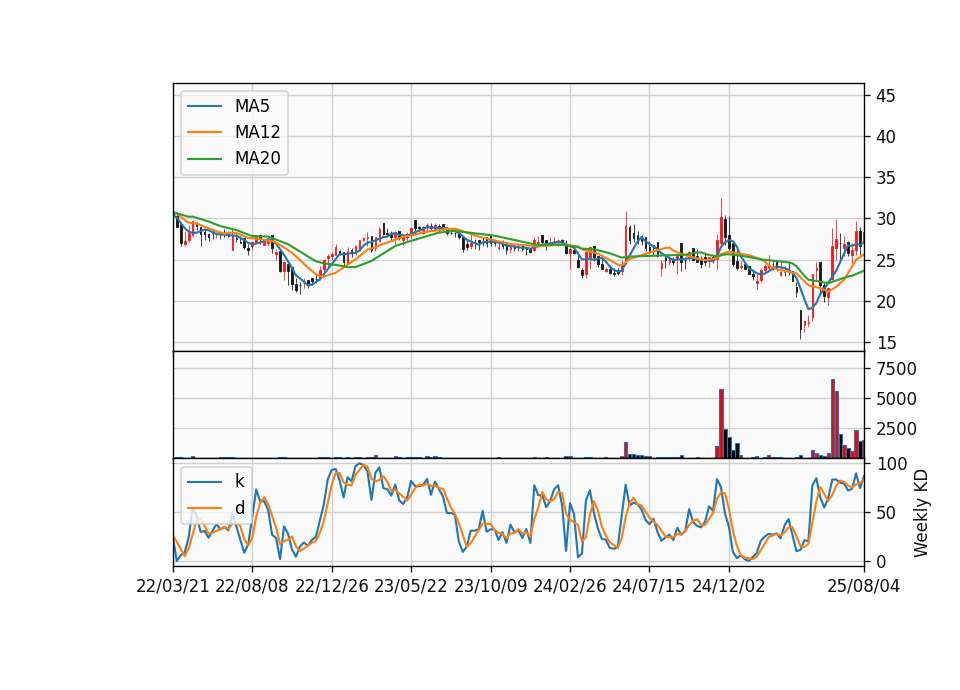The width and height of the screenshot is (960, 690).
Task: Click the 22/08/08 date label
Action: click(252, 586)
